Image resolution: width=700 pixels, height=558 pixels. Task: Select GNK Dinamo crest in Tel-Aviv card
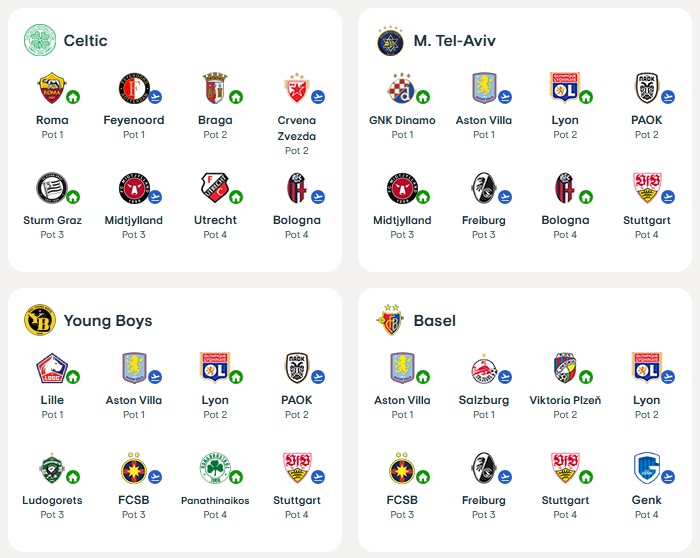[x=401, y=88]
